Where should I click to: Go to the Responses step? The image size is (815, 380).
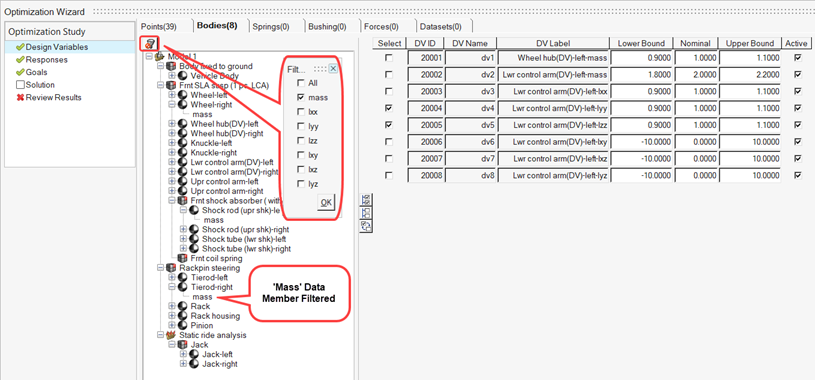click(x=47, y=60)
